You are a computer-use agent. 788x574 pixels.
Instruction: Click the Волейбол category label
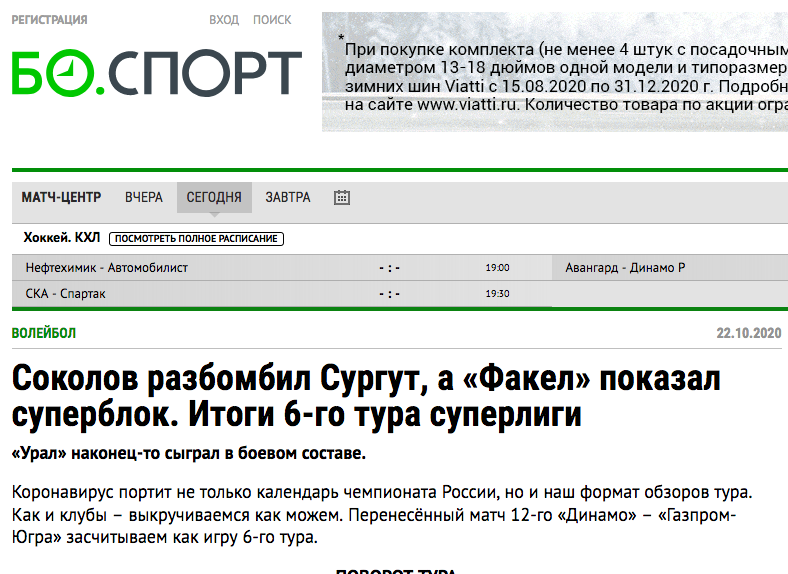[44, 333]
